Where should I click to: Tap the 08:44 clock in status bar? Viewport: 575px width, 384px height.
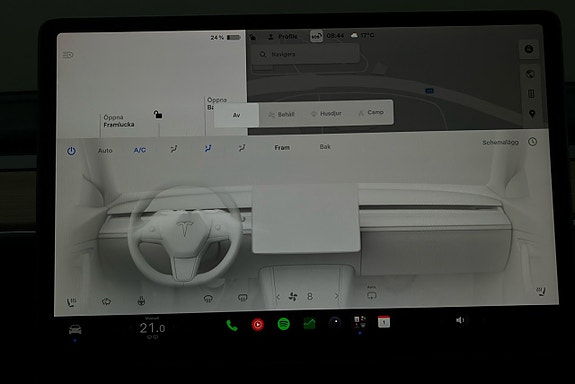coord(335,36)
